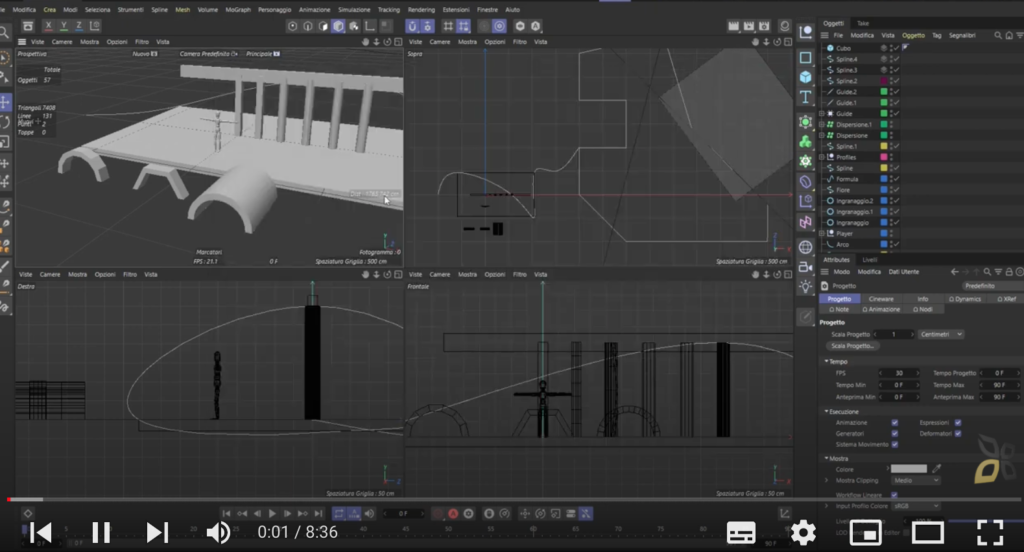
Task: Open Render Settings icon at top right
Action: (764, 26)
